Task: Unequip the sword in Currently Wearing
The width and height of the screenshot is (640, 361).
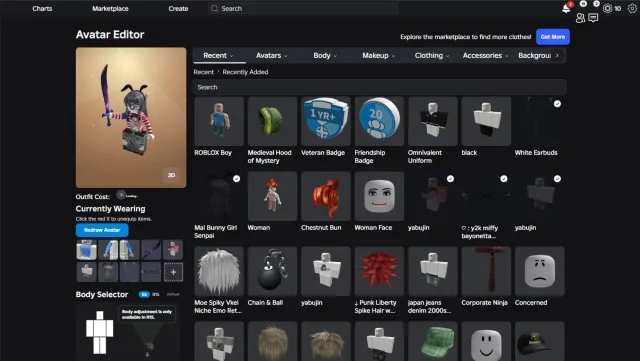Action: coord(151,250)
